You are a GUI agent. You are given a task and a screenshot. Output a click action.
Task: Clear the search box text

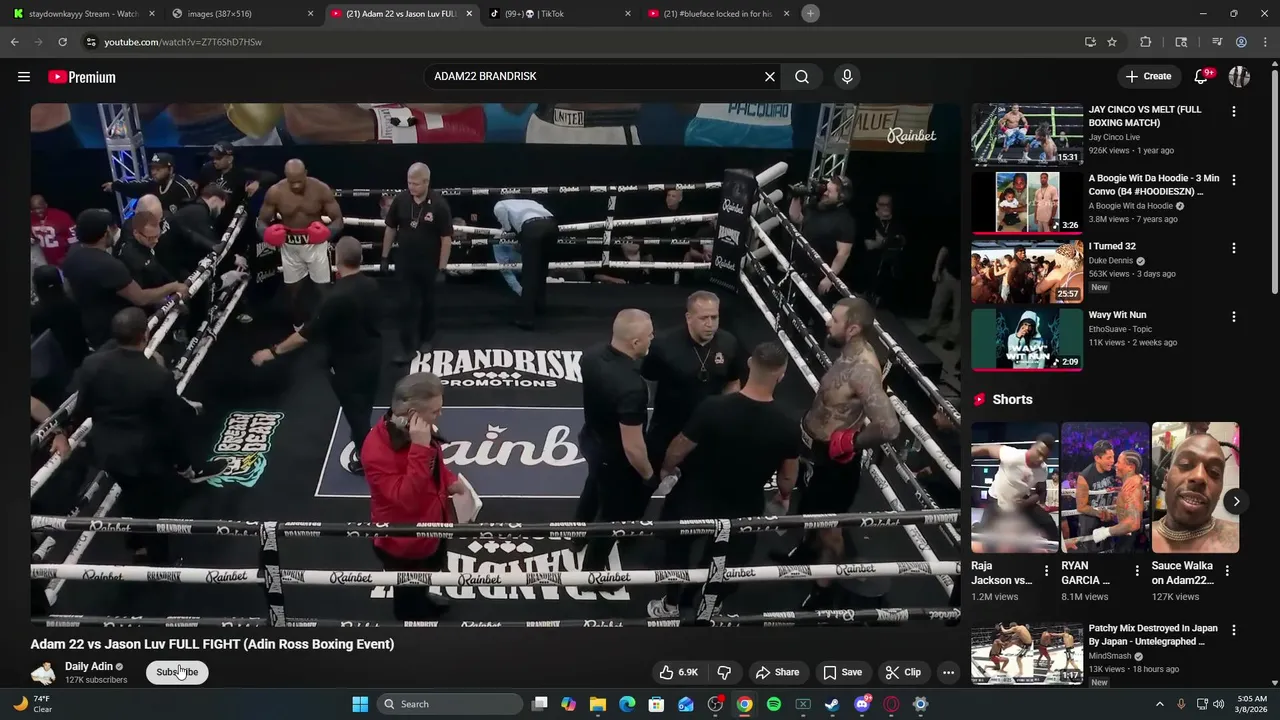[770, 77]
